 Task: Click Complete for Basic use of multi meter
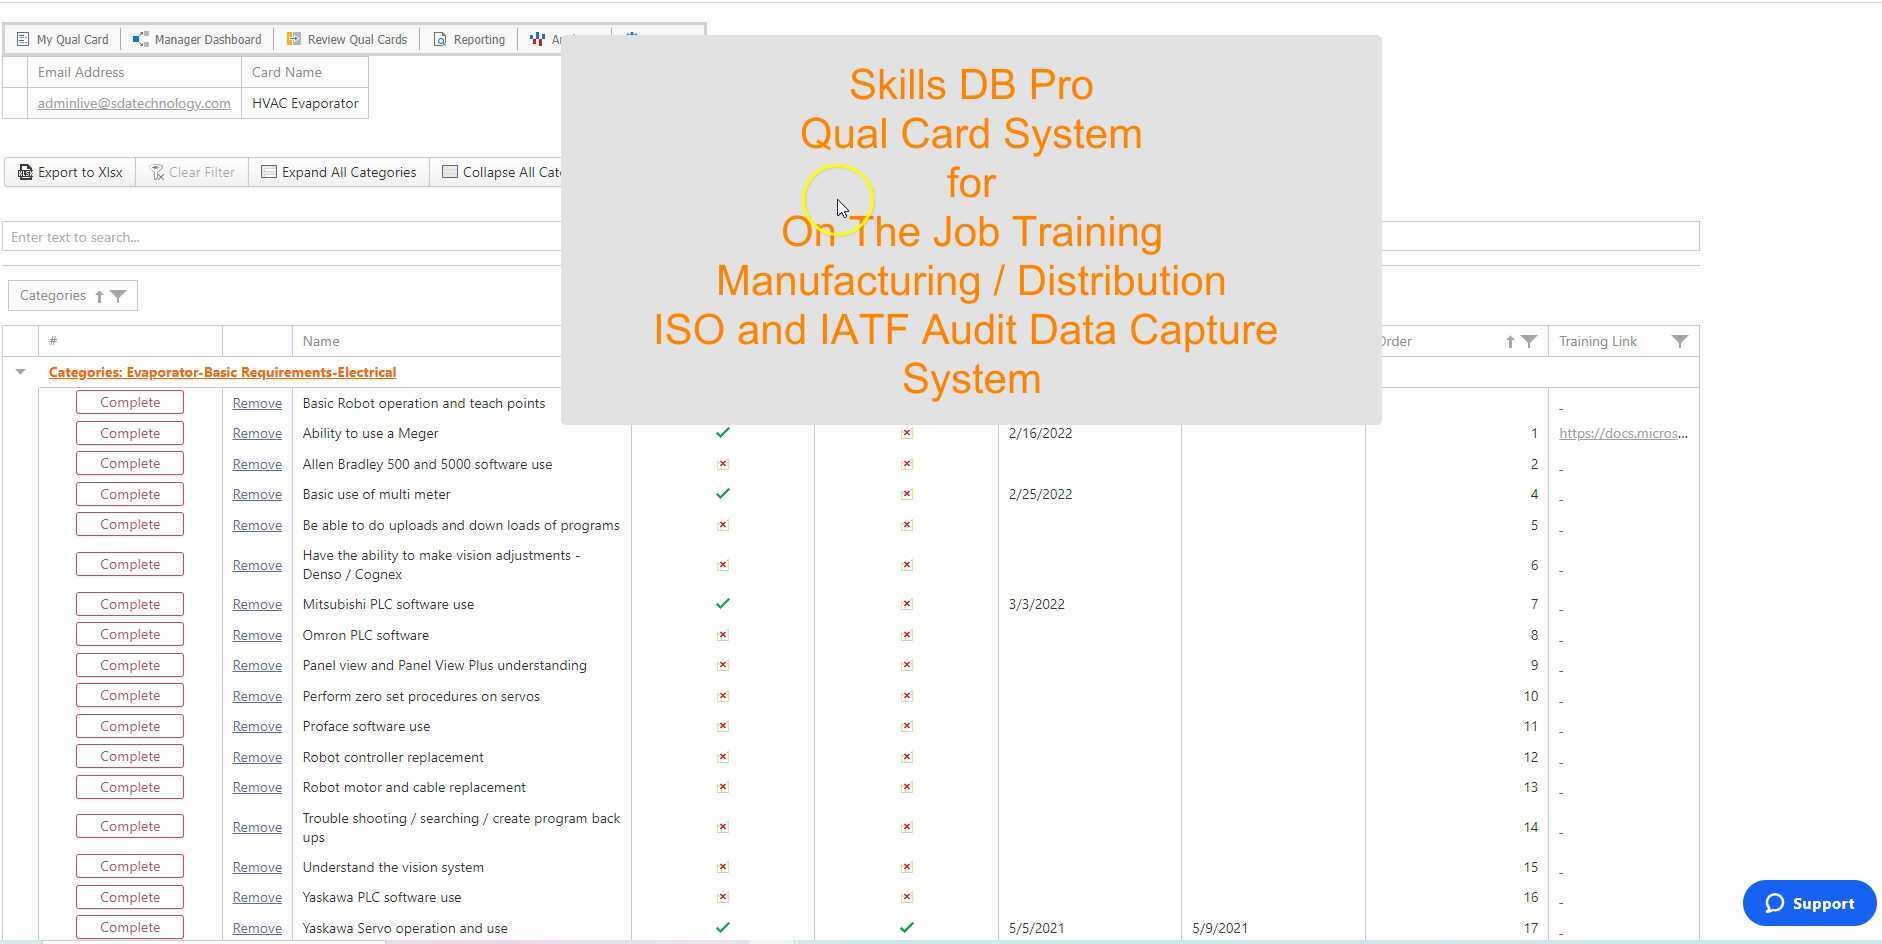point(129,493)
